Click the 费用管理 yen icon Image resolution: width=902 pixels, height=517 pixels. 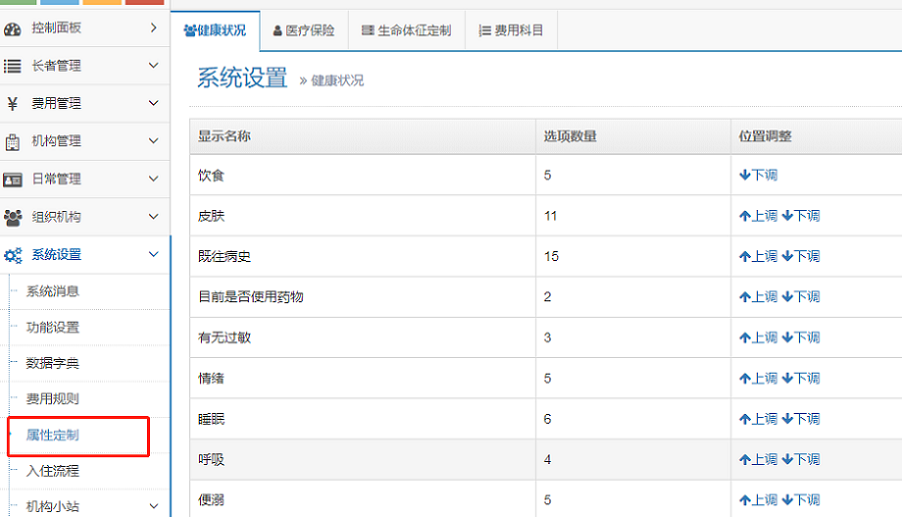point(13,103)
